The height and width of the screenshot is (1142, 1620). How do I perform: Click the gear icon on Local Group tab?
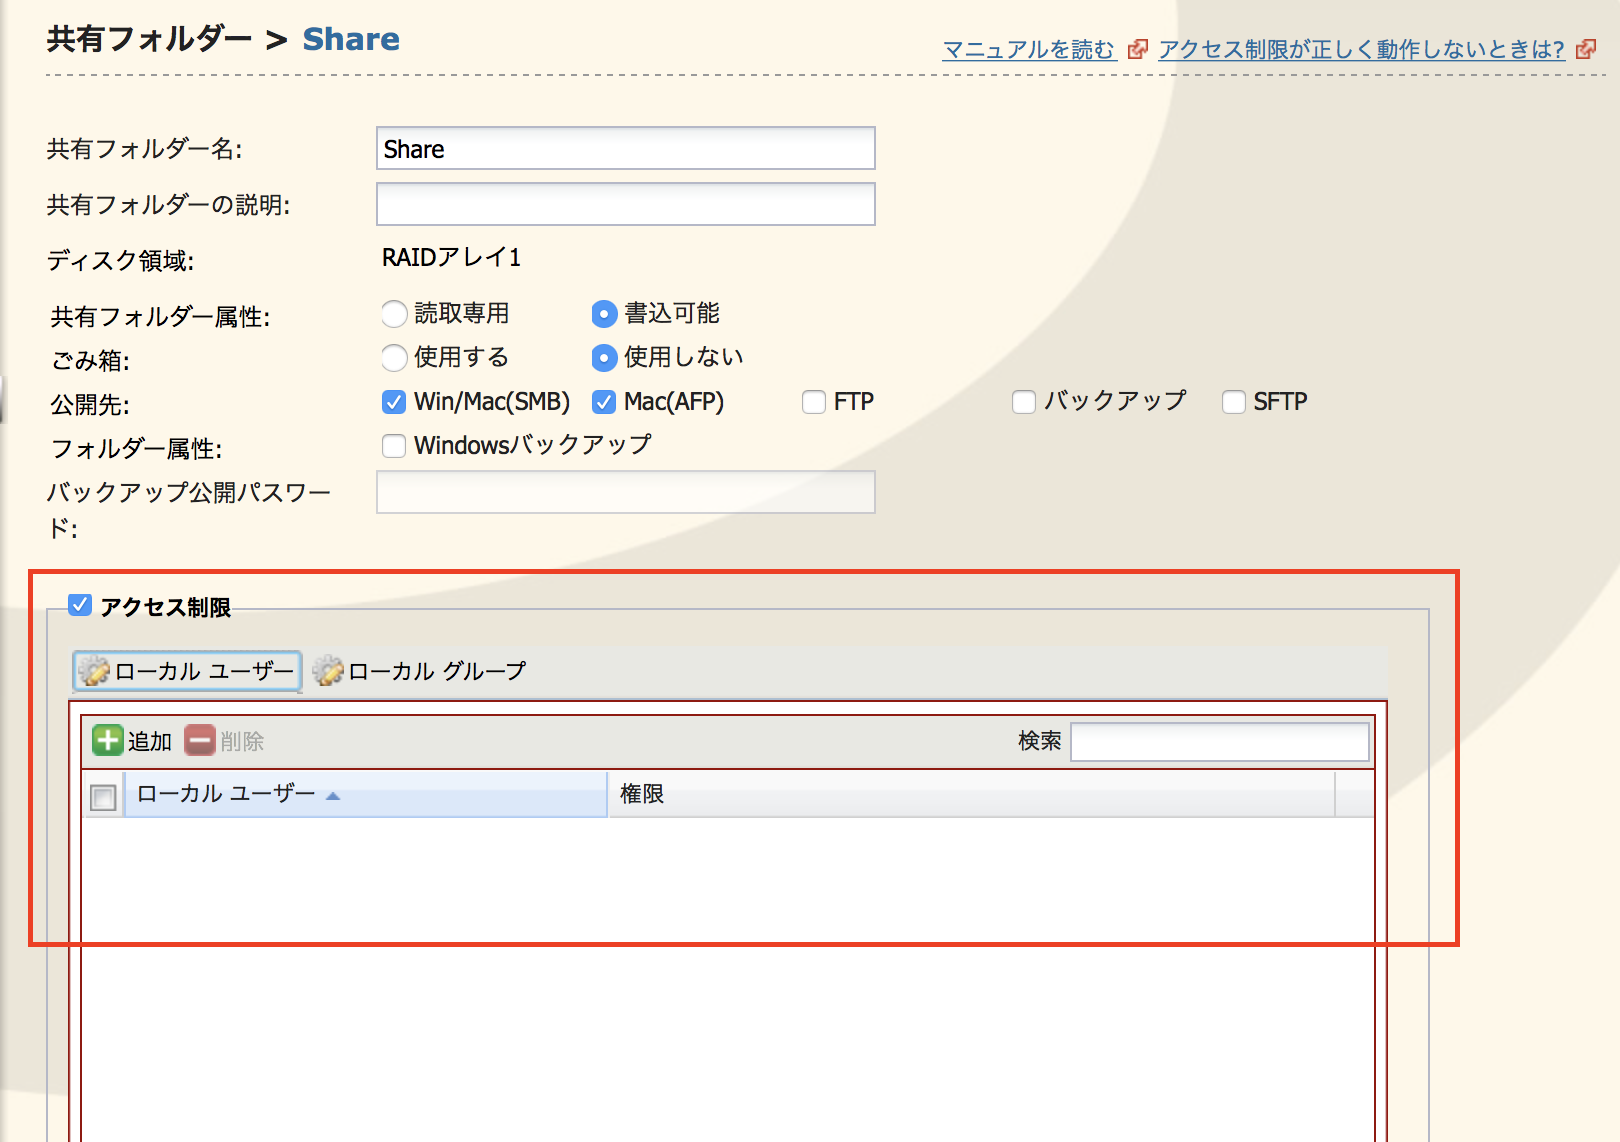(x=328, y=671)
